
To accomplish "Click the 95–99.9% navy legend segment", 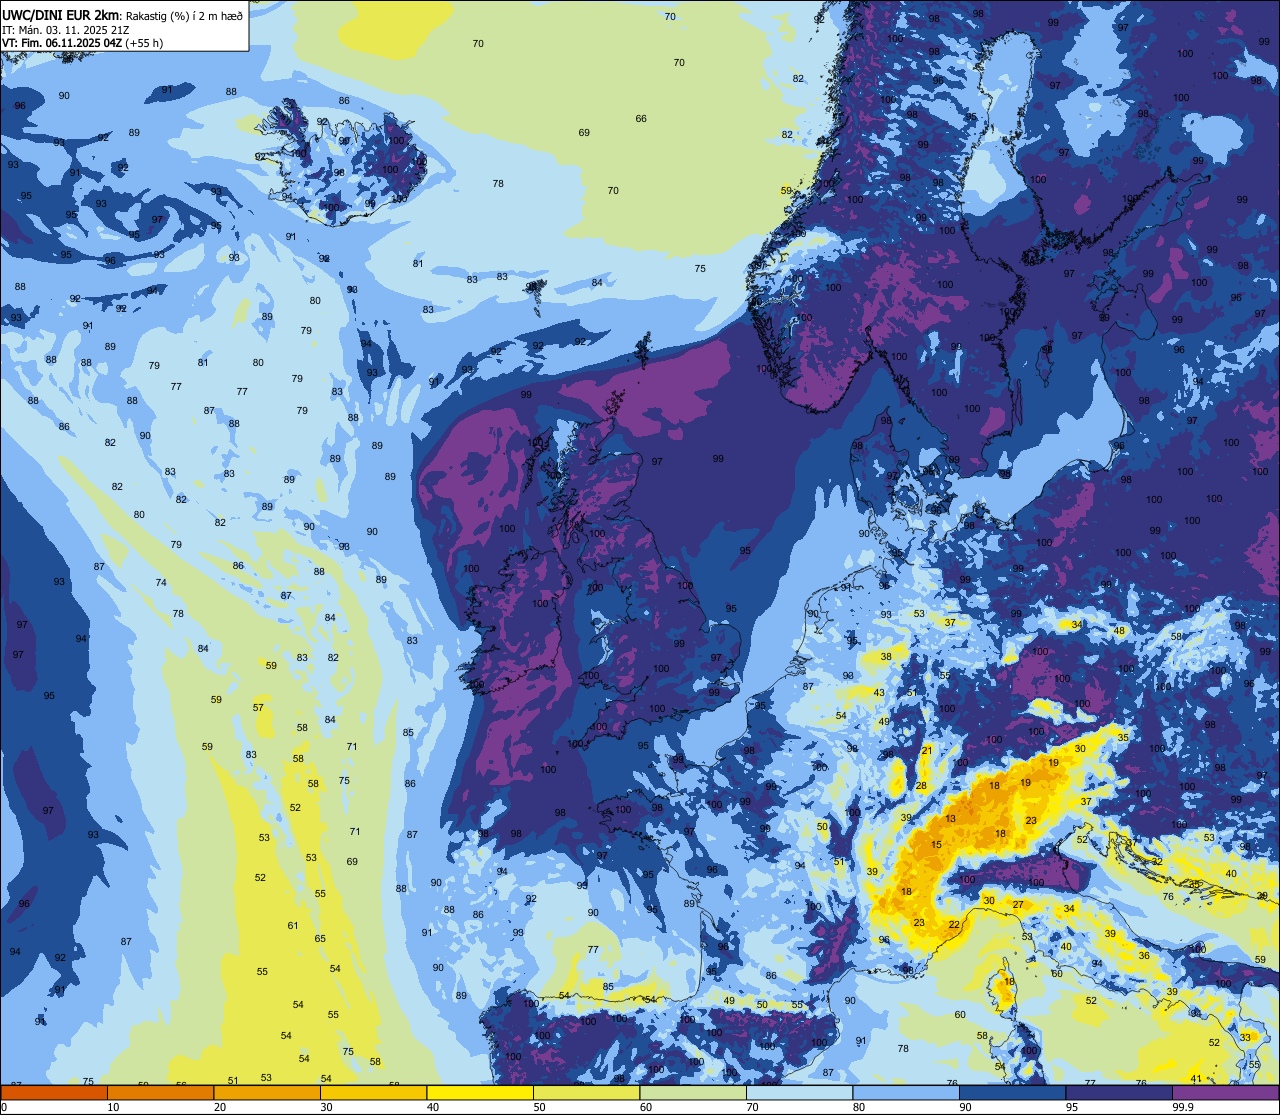I will pyautogui.click(x=1119, y=1092).
